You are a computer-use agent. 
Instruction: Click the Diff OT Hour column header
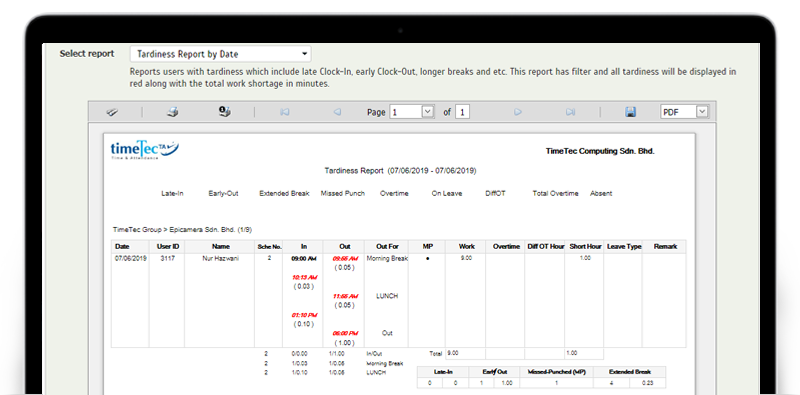(545, 246)
